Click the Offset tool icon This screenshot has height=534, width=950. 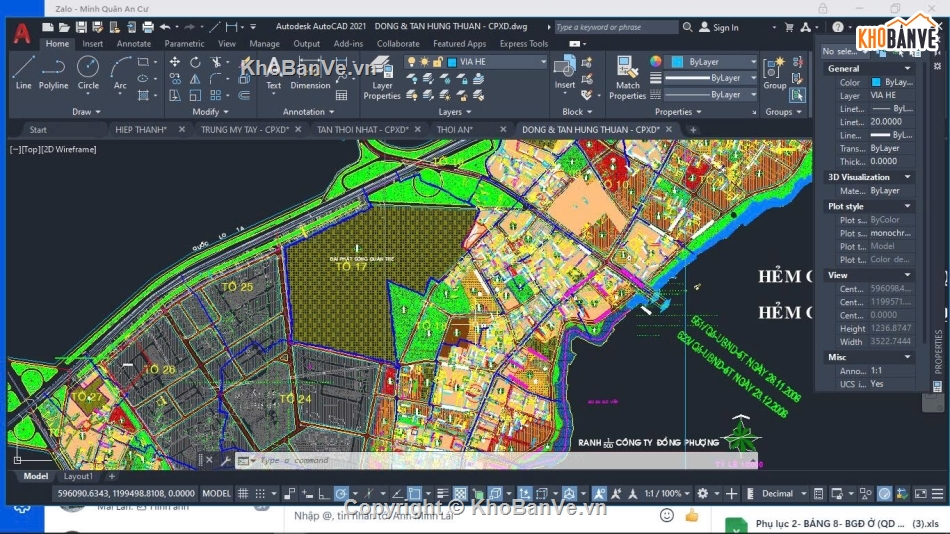click(244, 95)
